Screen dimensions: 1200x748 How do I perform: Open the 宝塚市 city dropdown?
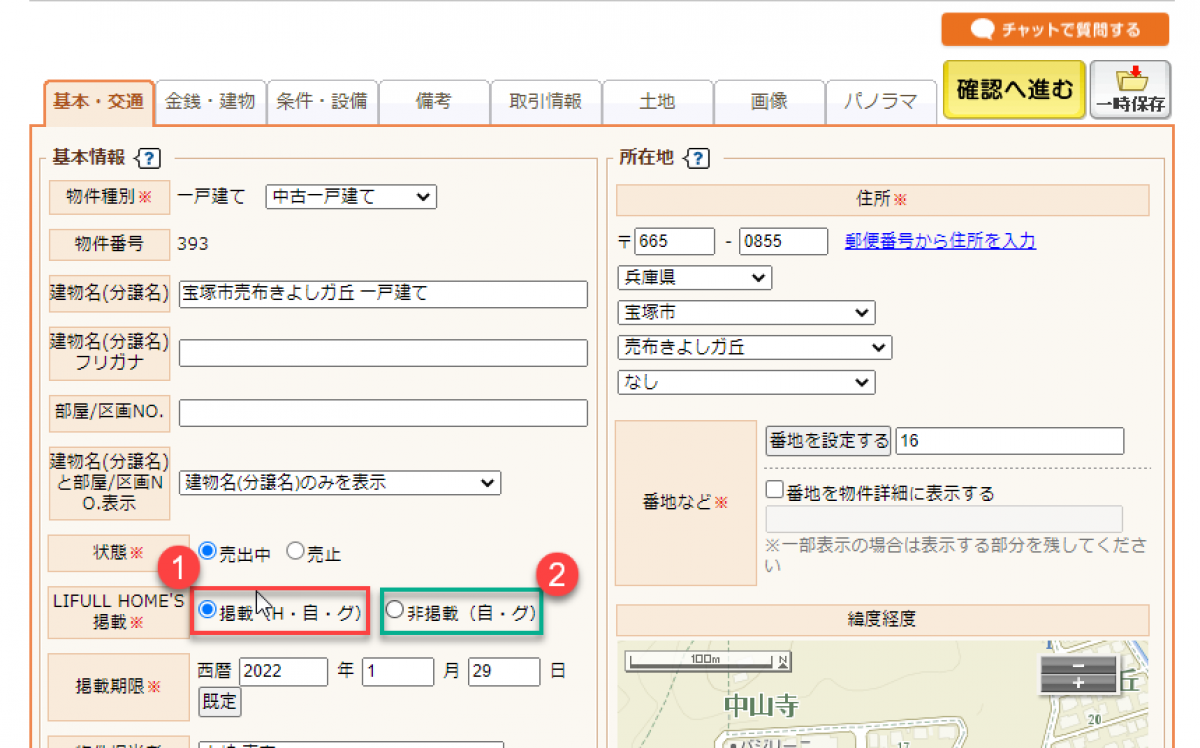746,313
